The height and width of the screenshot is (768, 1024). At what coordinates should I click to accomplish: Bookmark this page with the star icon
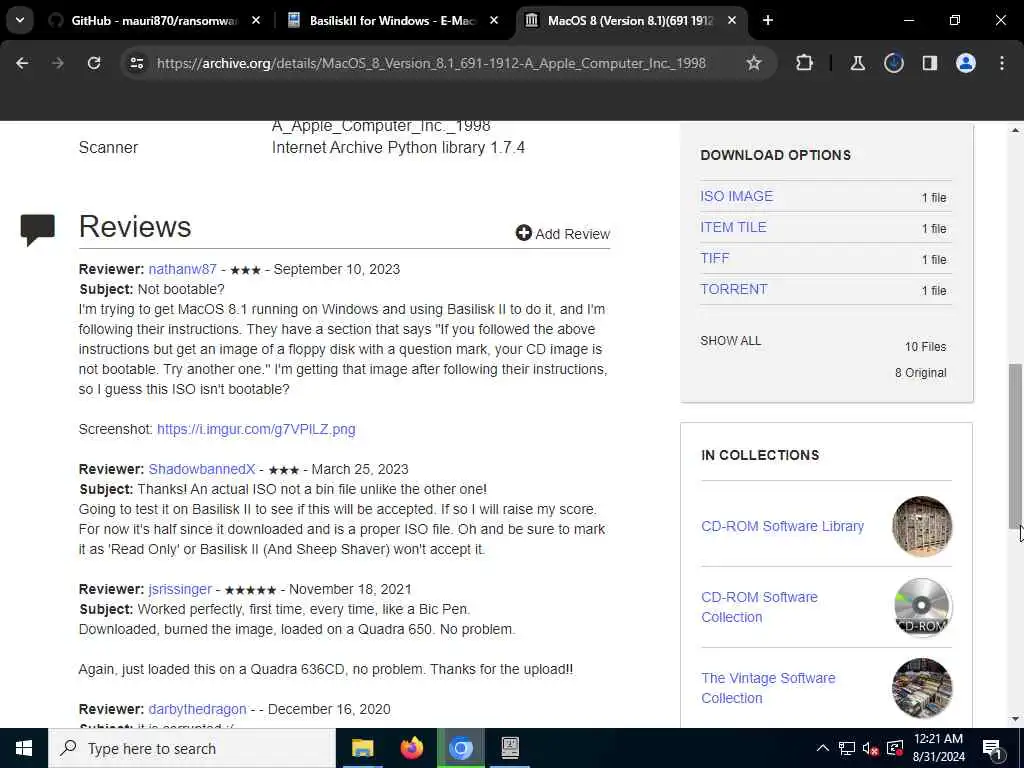[x=754, y=63]
